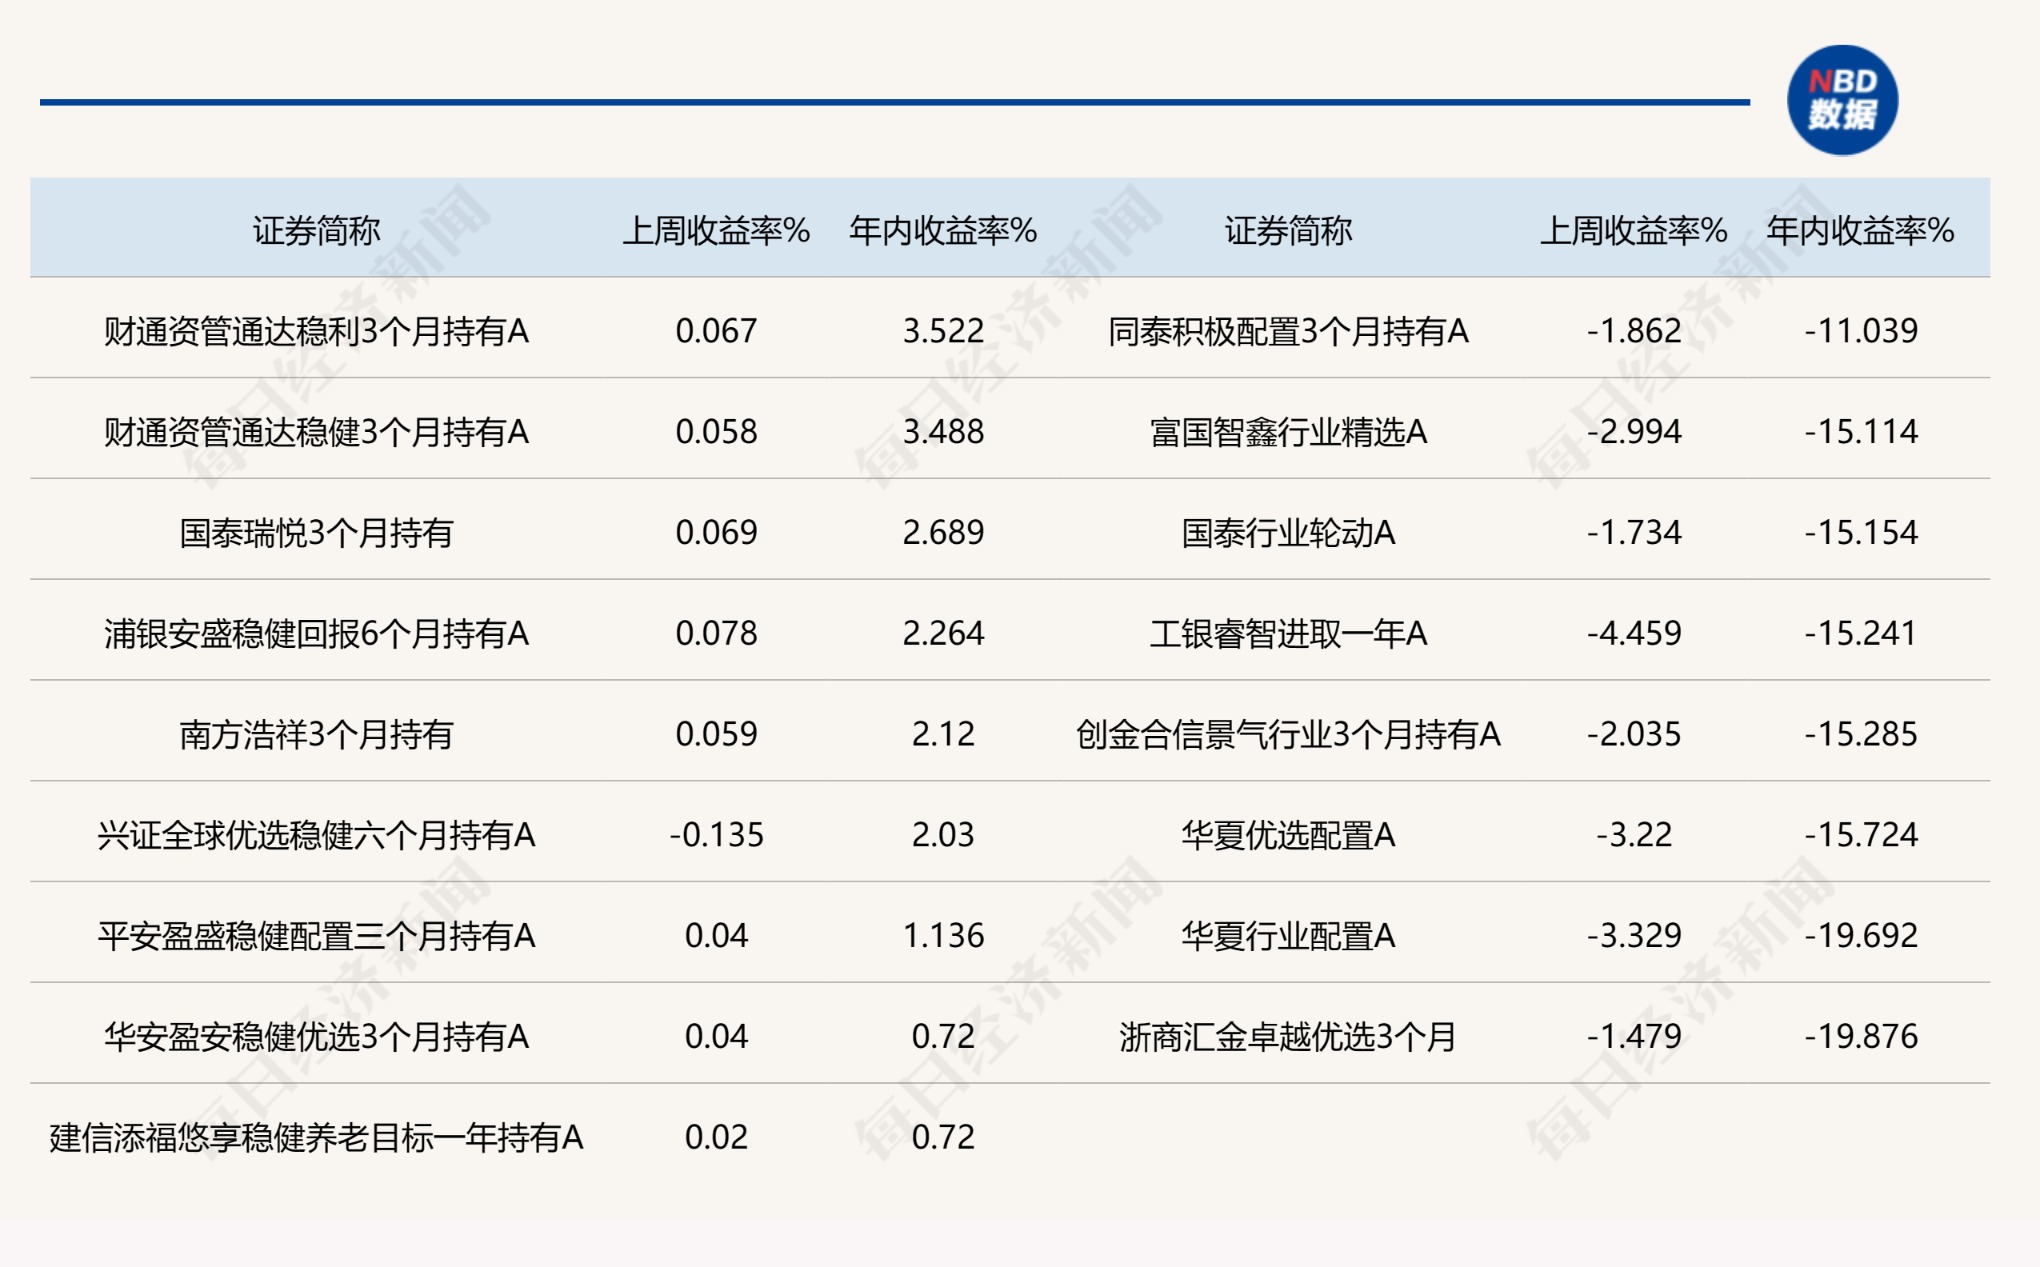Image resolution: width=2040 pixels, height=1267 pixels.
Task: Select 南方浩祥3个月持有 fund name
Action: click(316, 734)
